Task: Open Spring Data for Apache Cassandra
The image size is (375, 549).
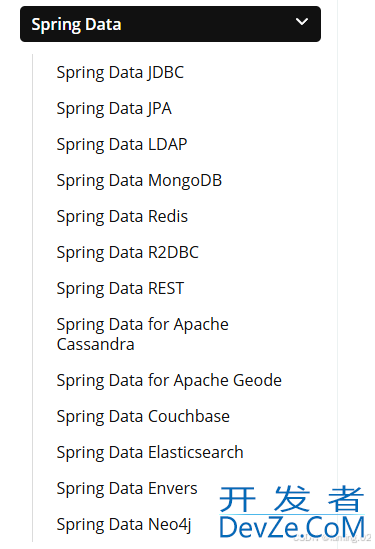Action: point(143,334)
